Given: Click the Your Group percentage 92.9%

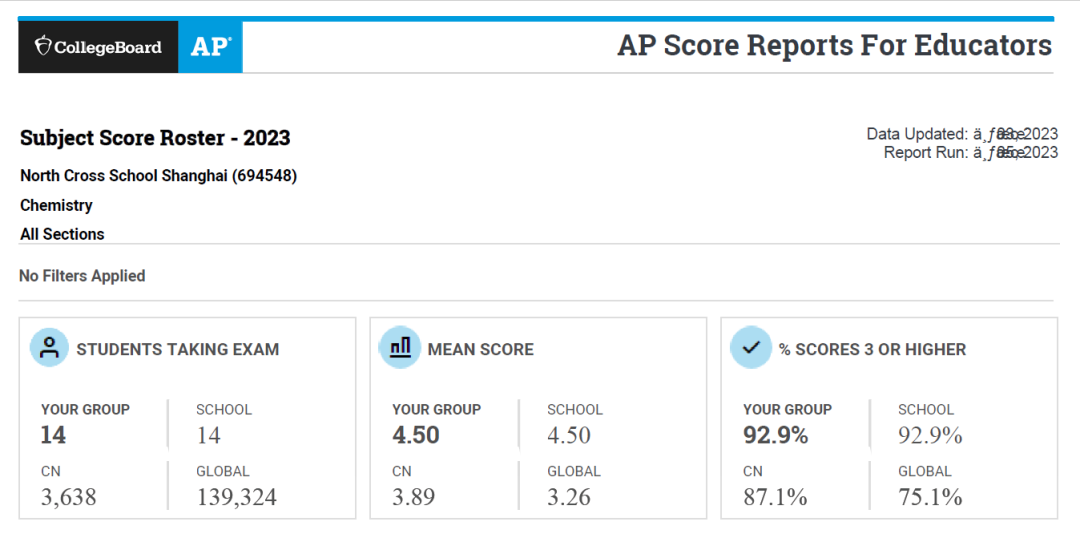Looking at the screenshot, I should (x=776, y=435).
